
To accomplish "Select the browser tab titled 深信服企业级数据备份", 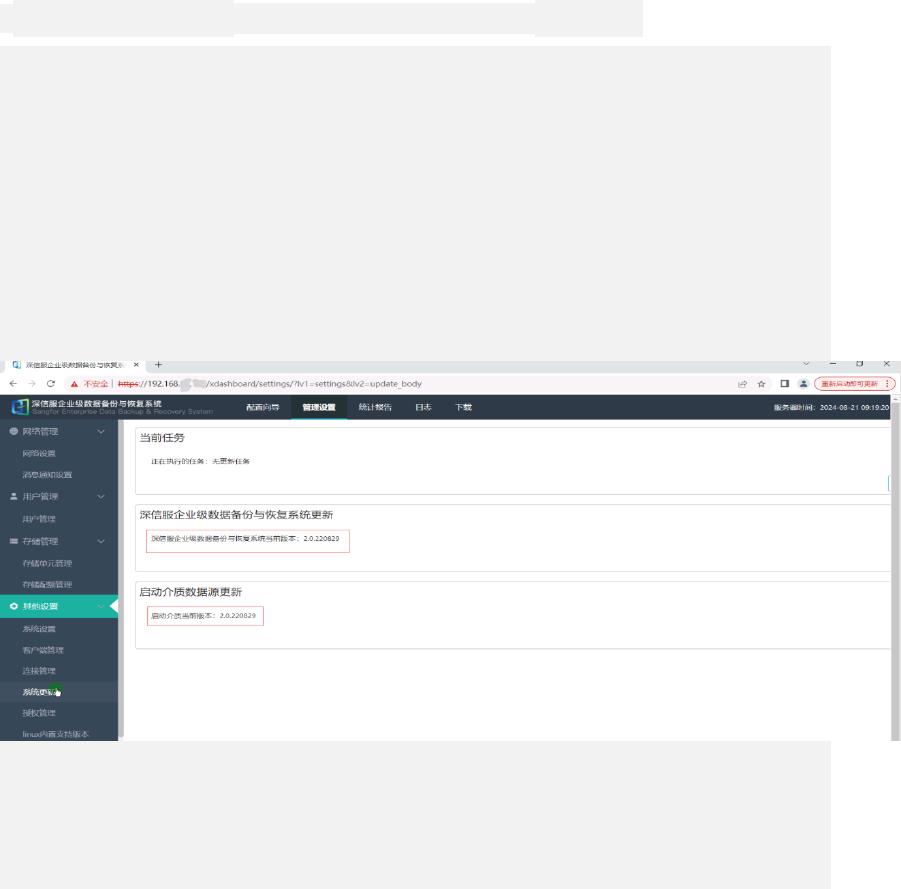I will tap(75, 364).
